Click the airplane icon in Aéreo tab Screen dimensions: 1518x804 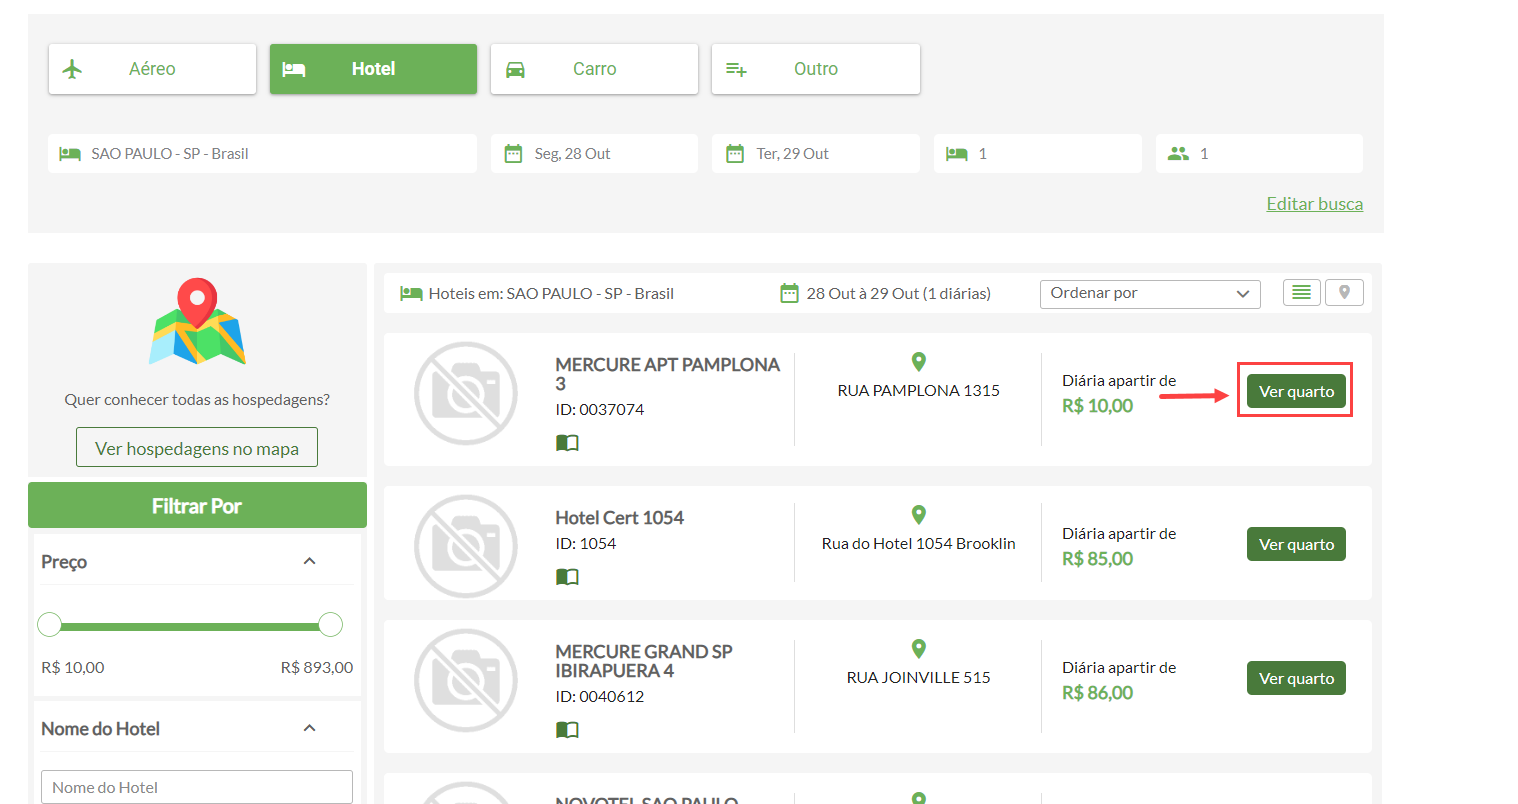(x=72, y=69)
